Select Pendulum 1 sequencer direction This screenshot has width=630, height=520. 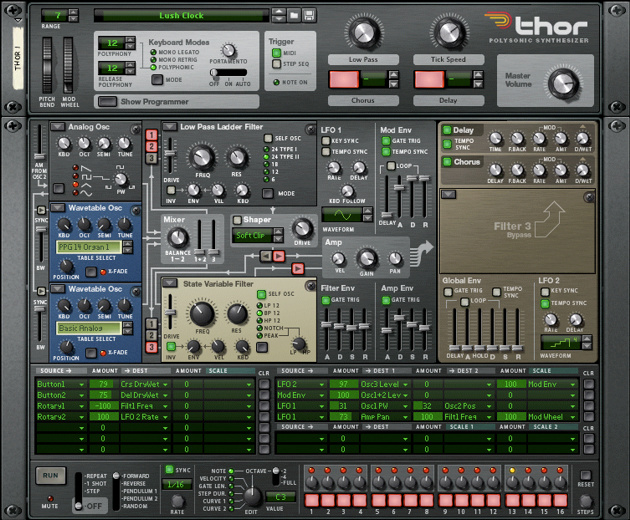pos(139,491)
